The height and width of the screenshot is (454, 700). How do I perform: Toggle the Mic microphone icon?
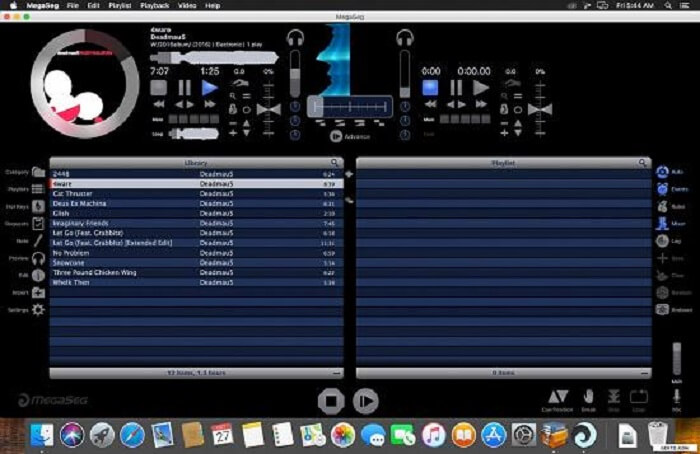[x=677, y=396]
